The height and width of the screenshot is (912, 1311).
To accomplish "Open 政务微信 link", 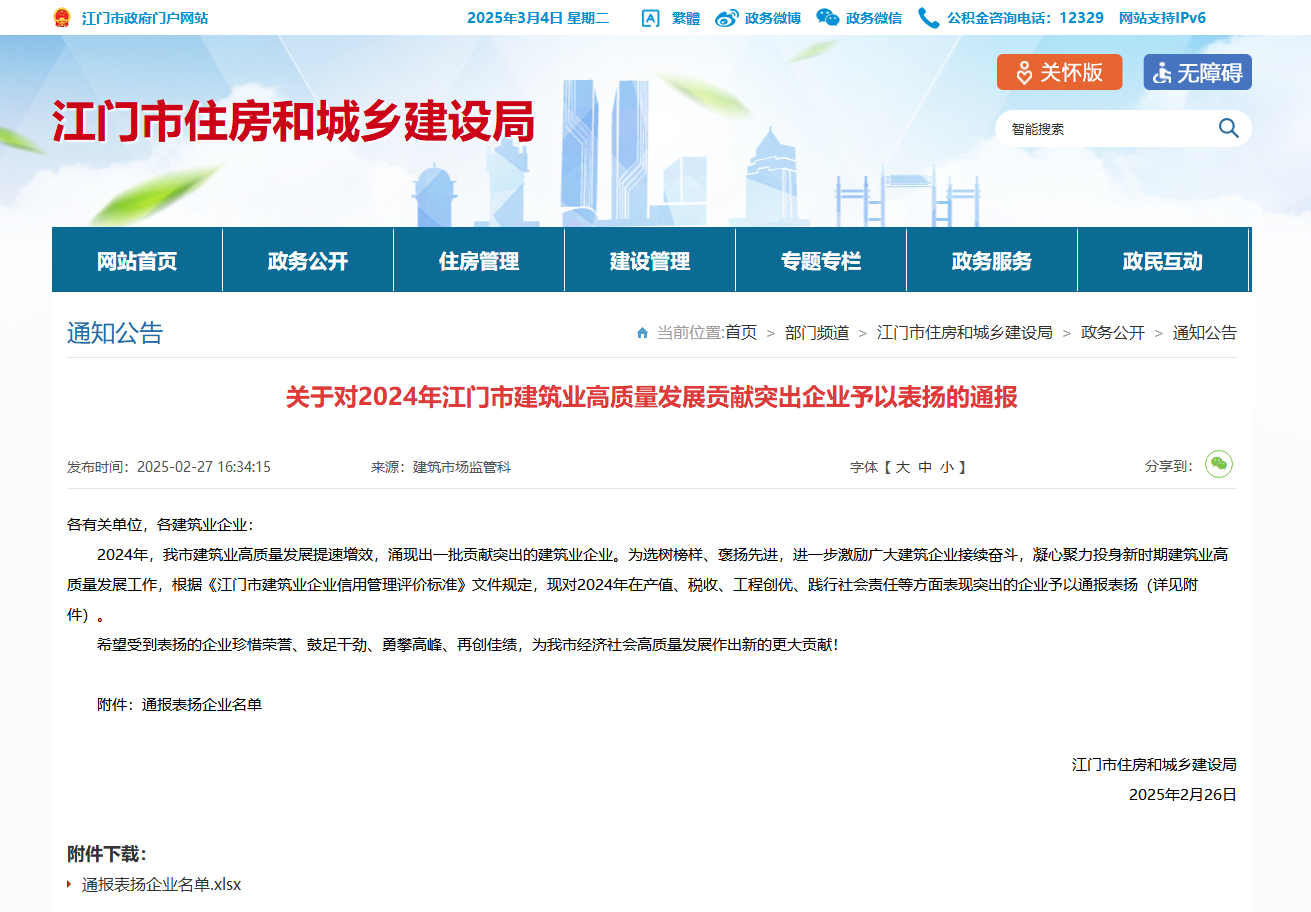I will click(x=874, y=18).
